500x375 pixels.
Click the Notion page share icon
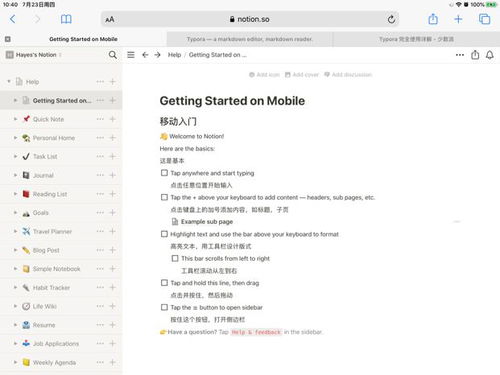pos(475,55)
